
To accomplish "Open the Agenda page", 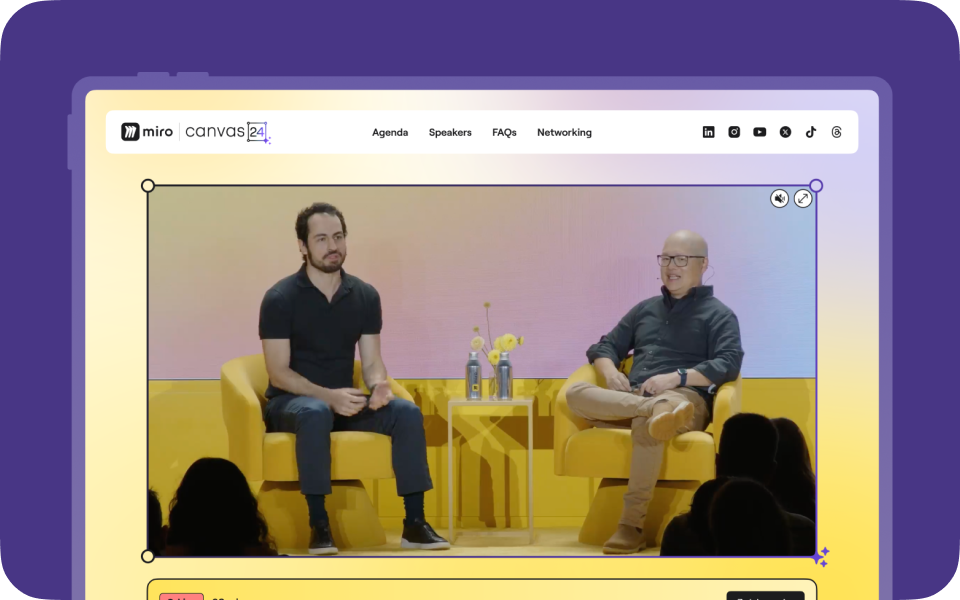I will [390, 132].
